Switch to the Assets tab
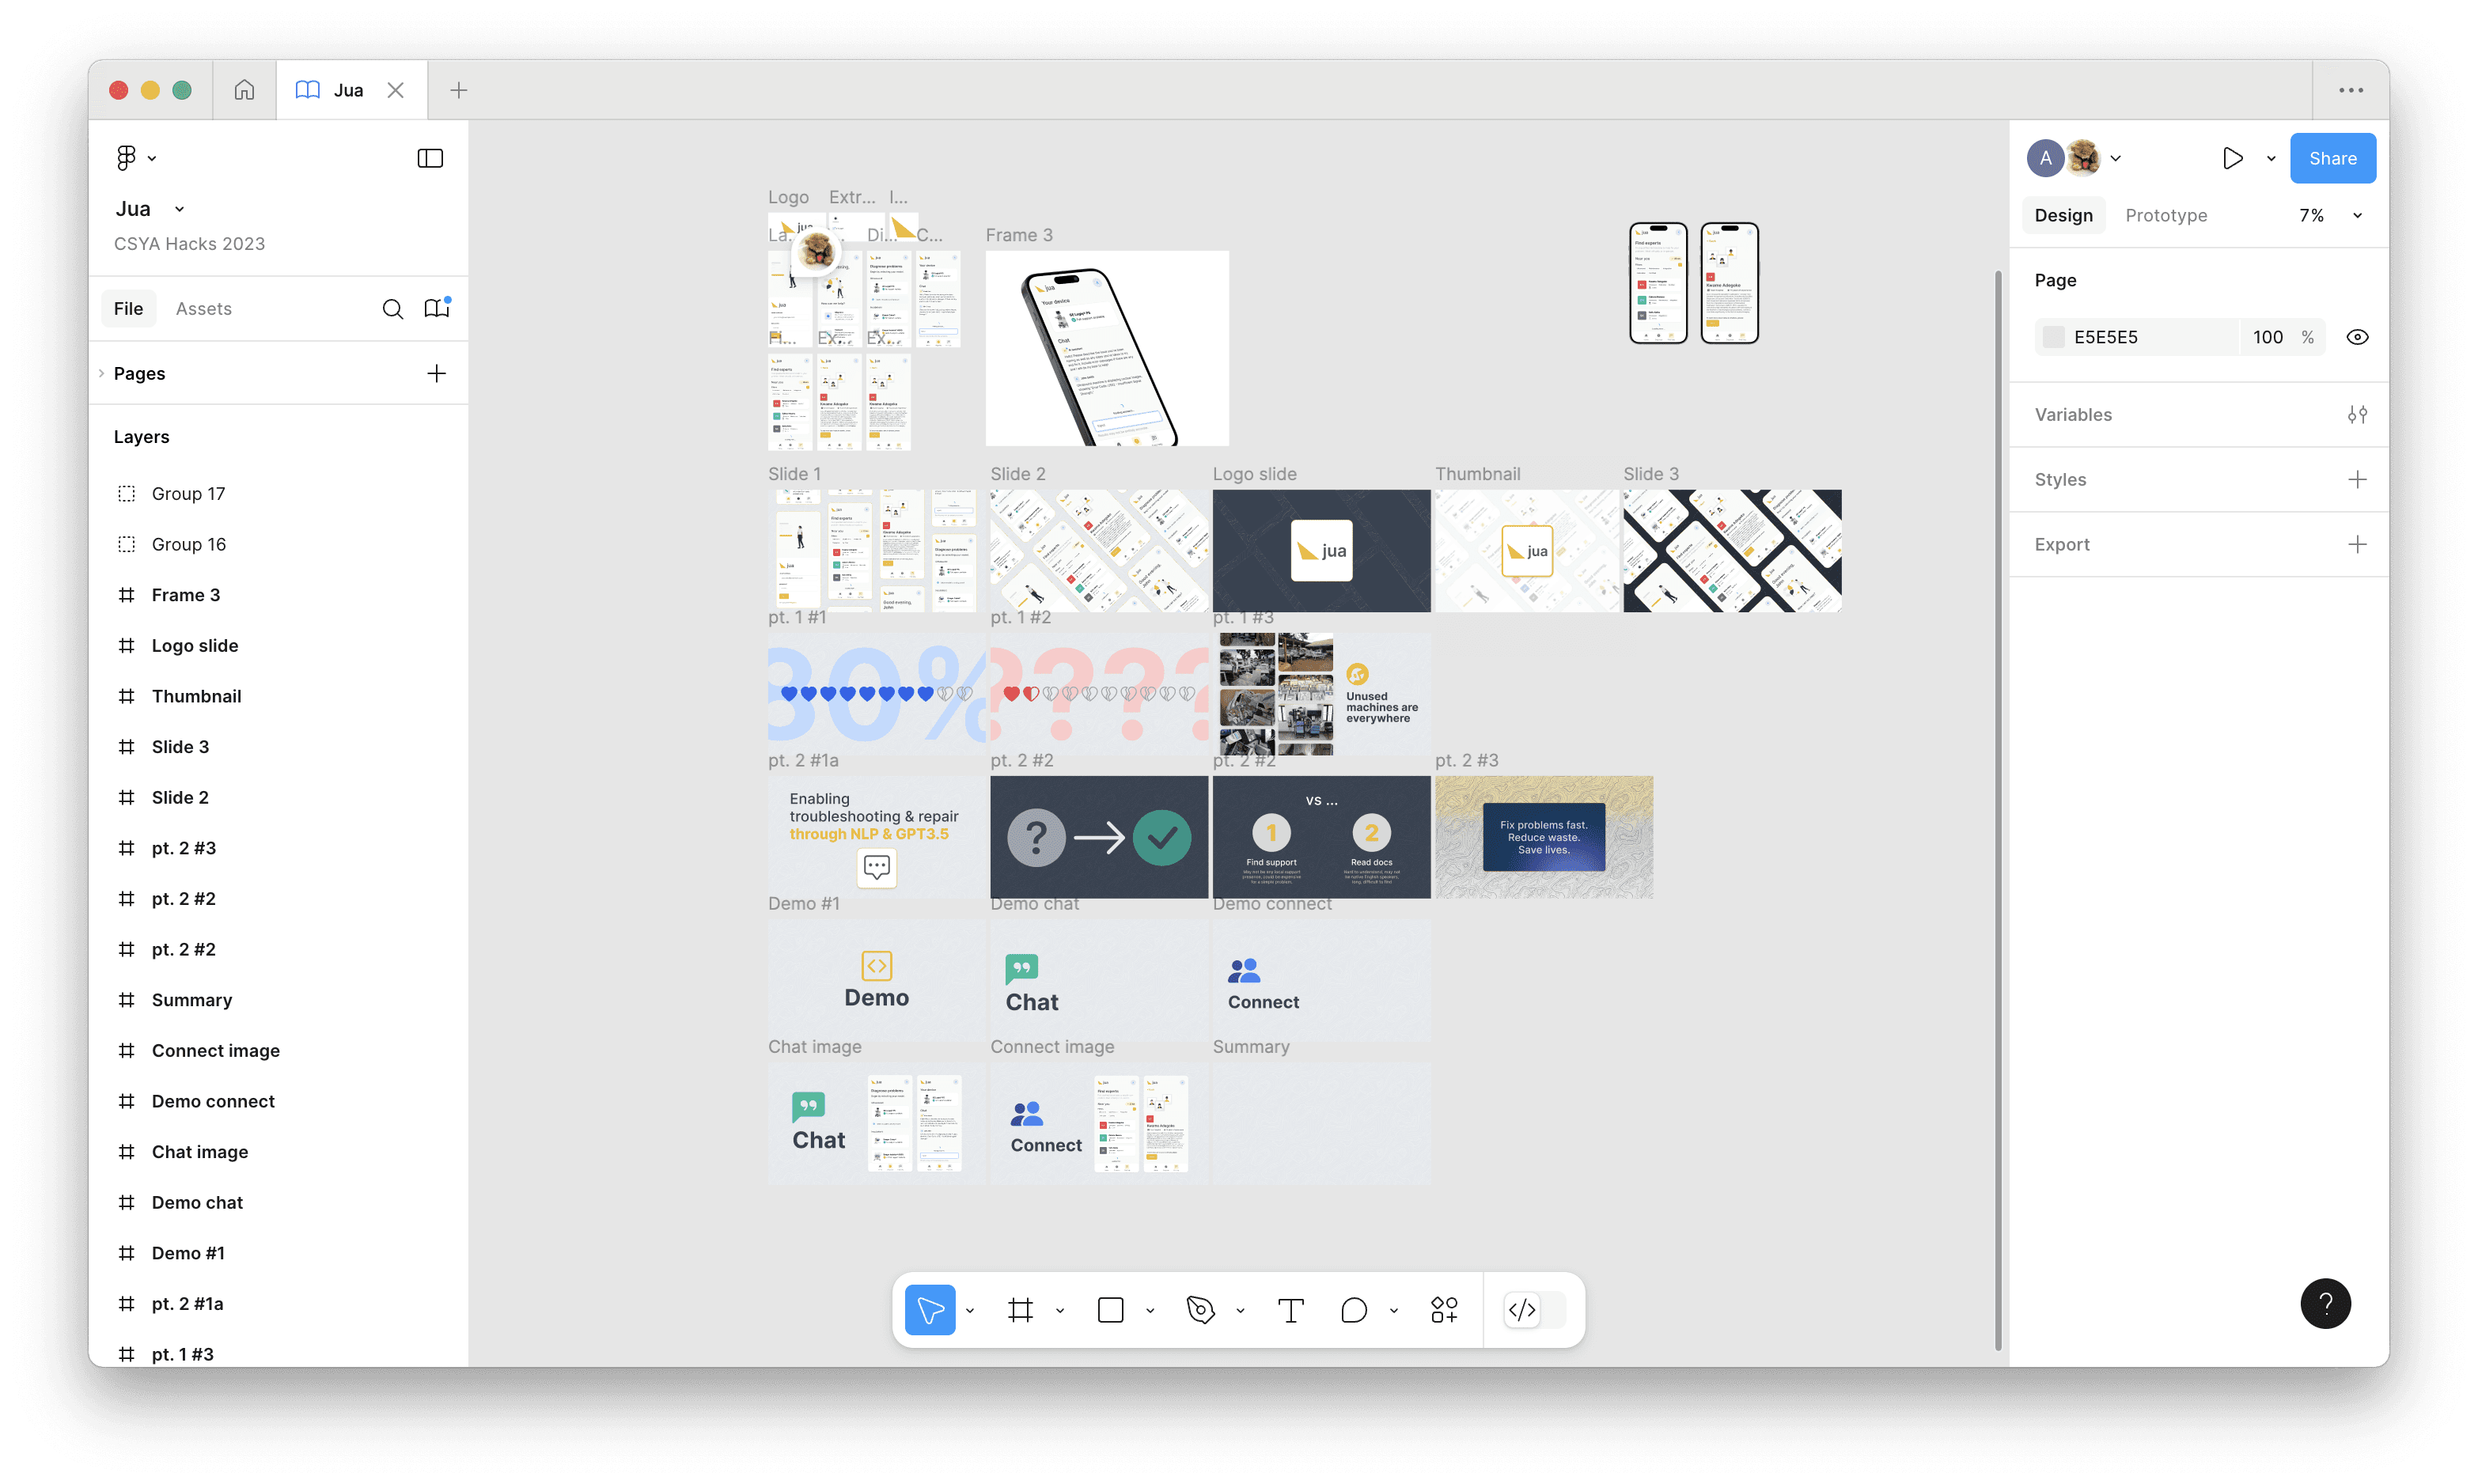2478x1484 pixels. [x=203, y=309]
